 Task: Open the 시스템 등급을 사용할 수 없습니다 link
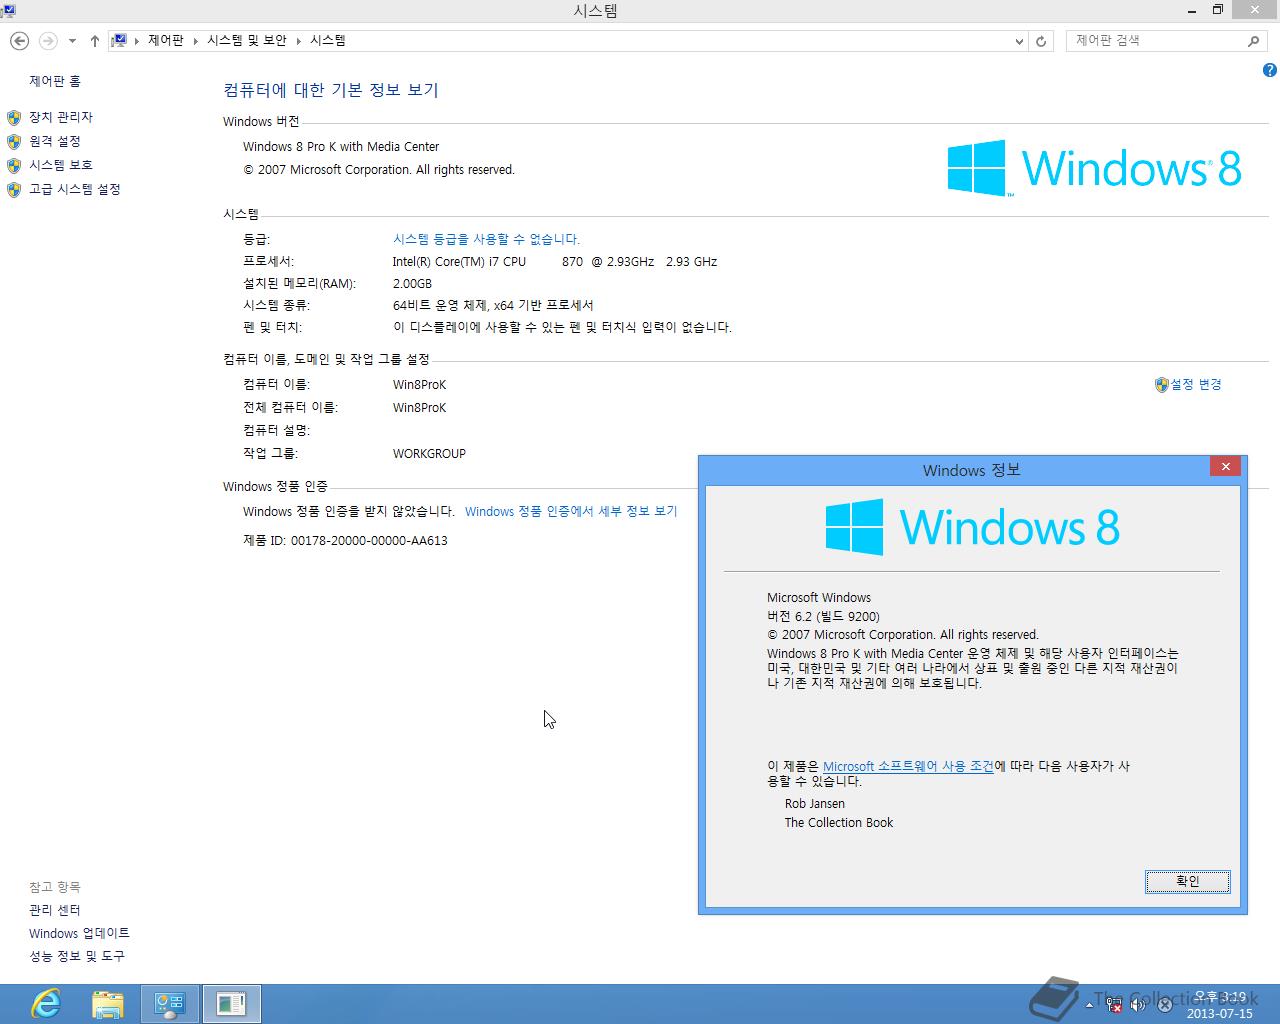tap(486, 239)
